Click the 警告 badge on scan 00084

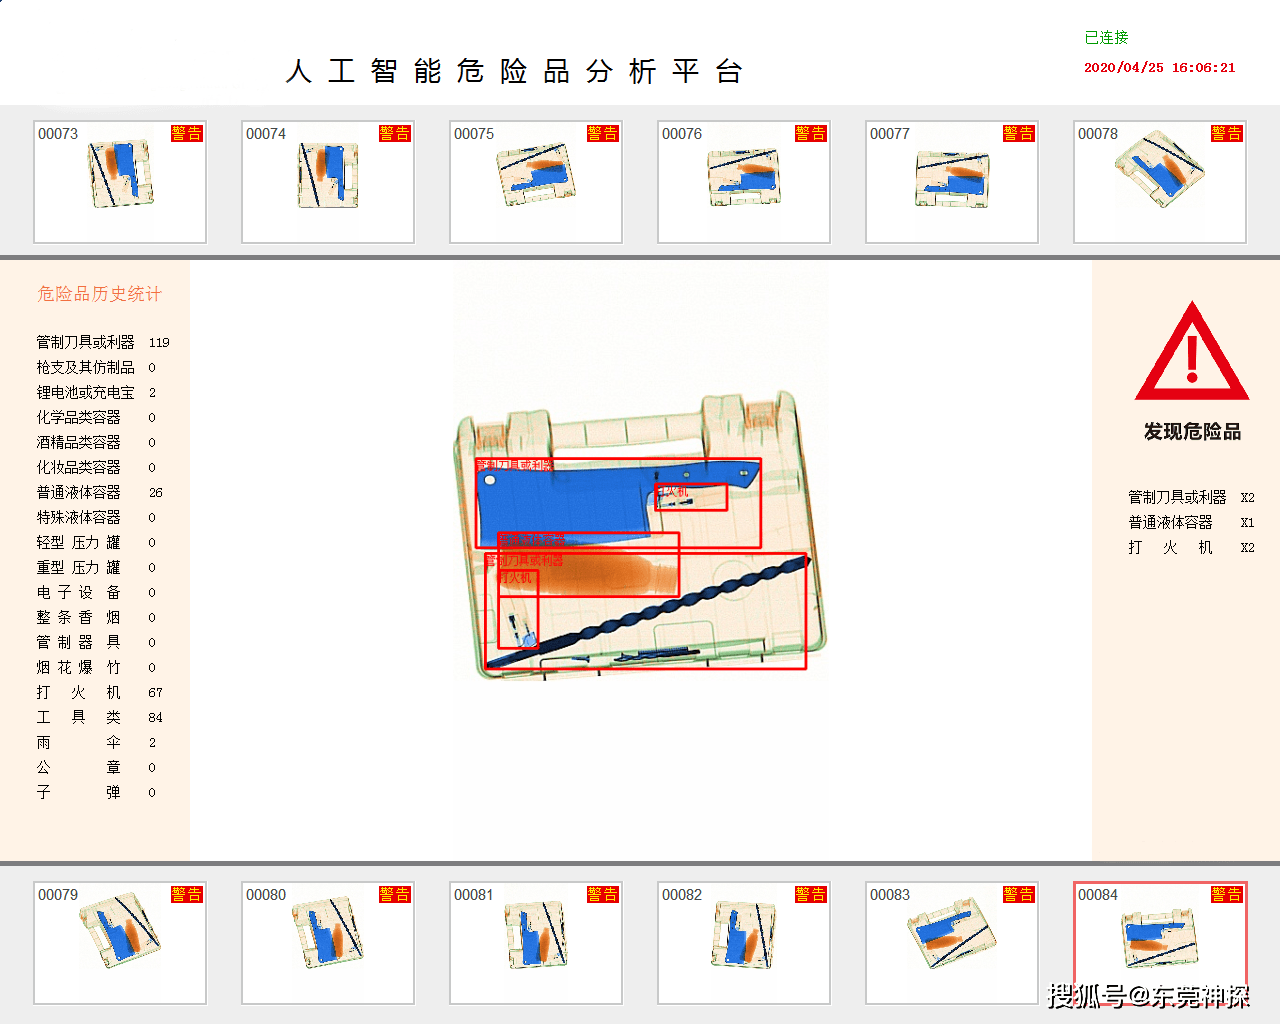coord(1227,894)
